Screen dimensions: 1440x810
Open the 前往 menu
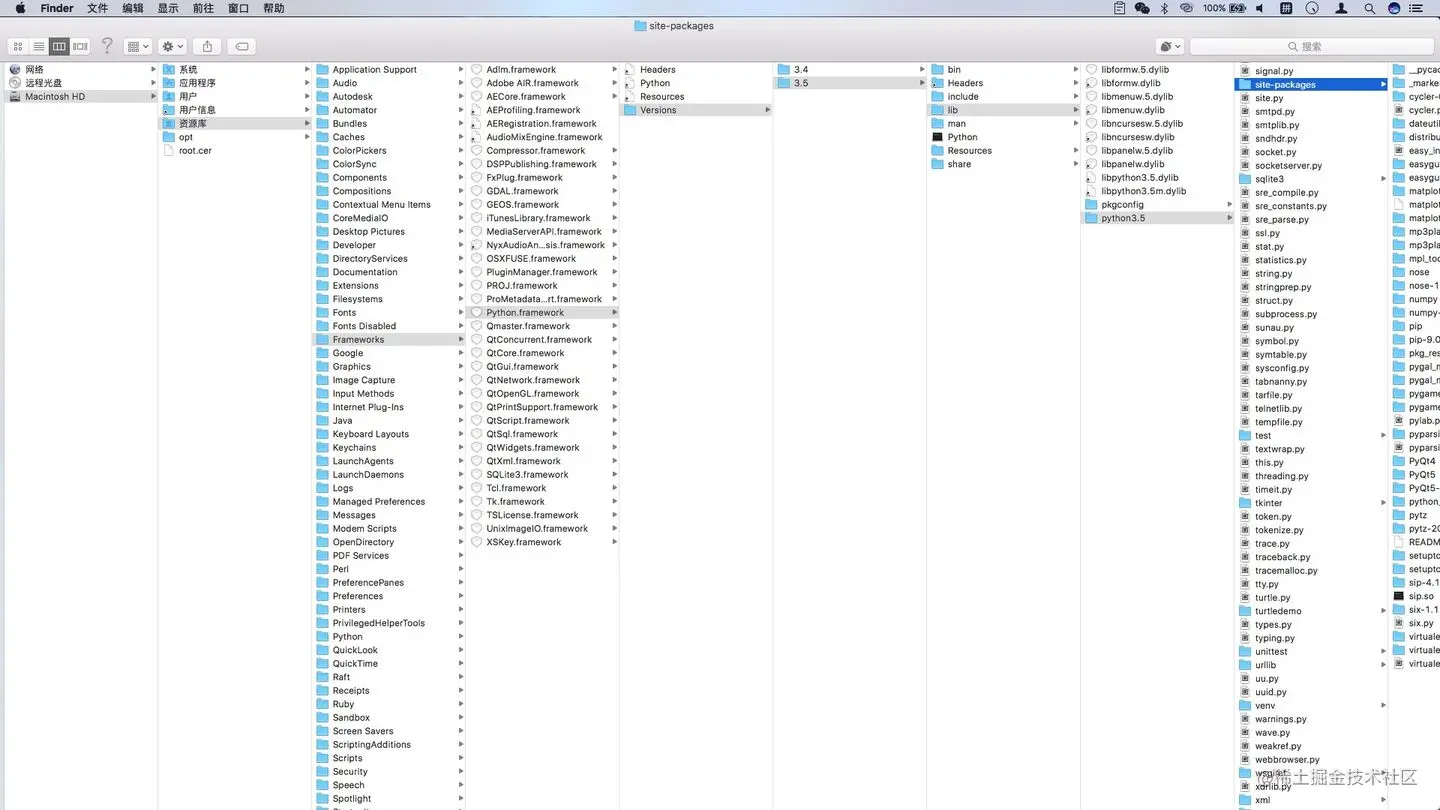pos(203,8)
